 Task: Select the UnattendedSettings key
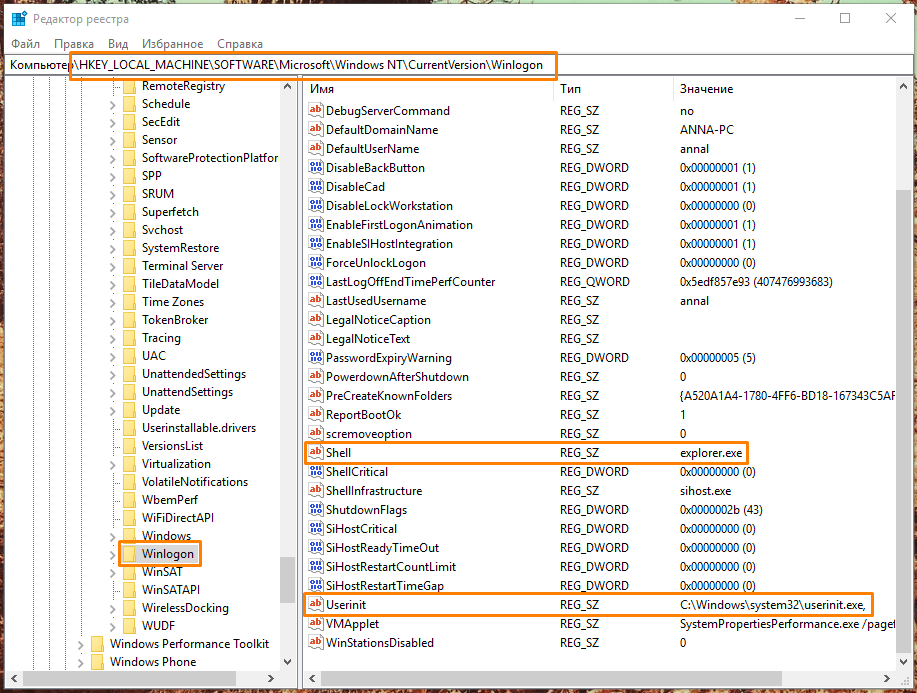(x=194, y=374)
